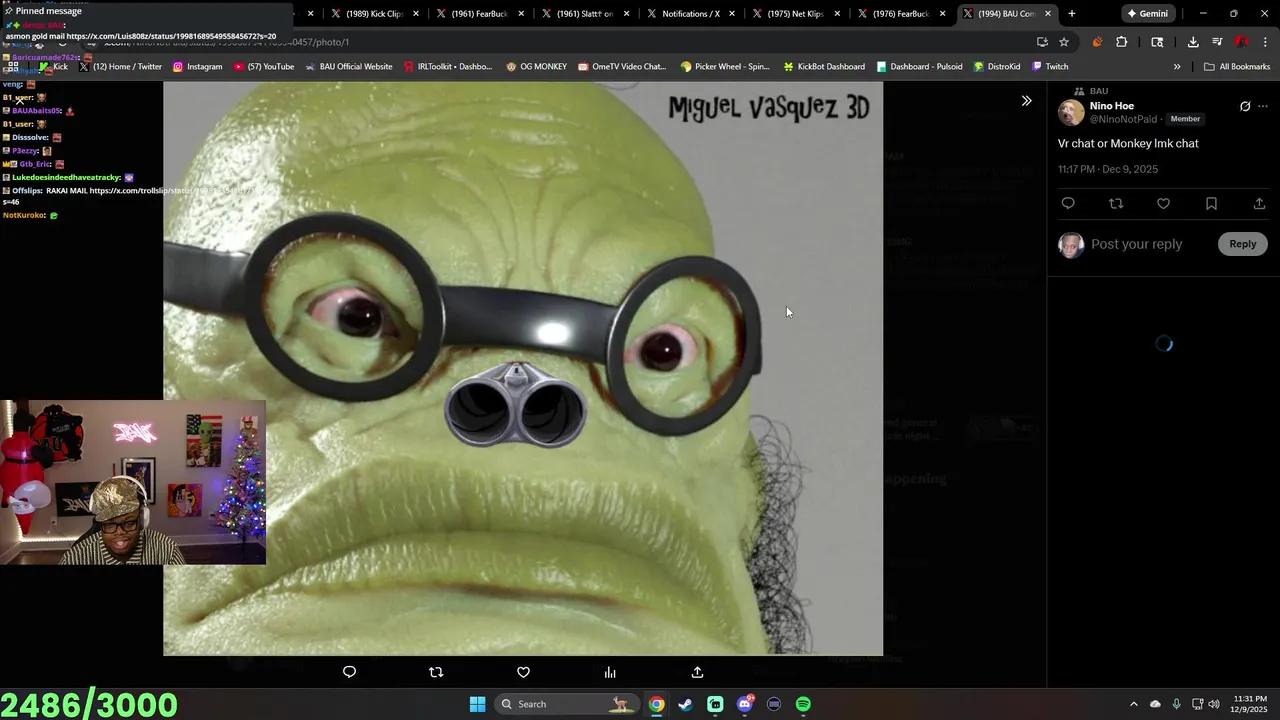Image resolution: width=1280 pixels, height=720 pixels.
Task: Click the Grok icon beside Nino Hoe's tweet
Action: [x=1245, y=106]
